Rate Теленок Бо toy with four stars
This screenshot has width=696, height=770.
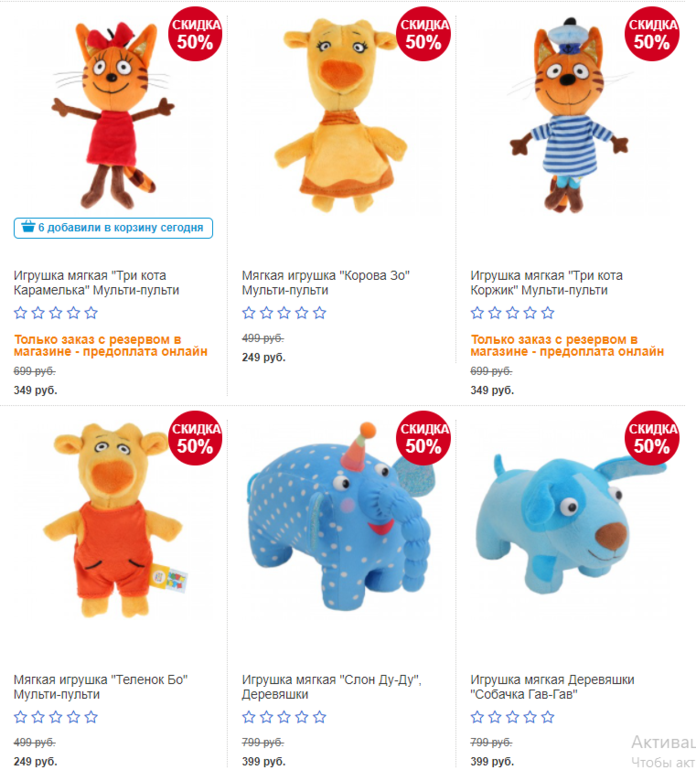74,717
